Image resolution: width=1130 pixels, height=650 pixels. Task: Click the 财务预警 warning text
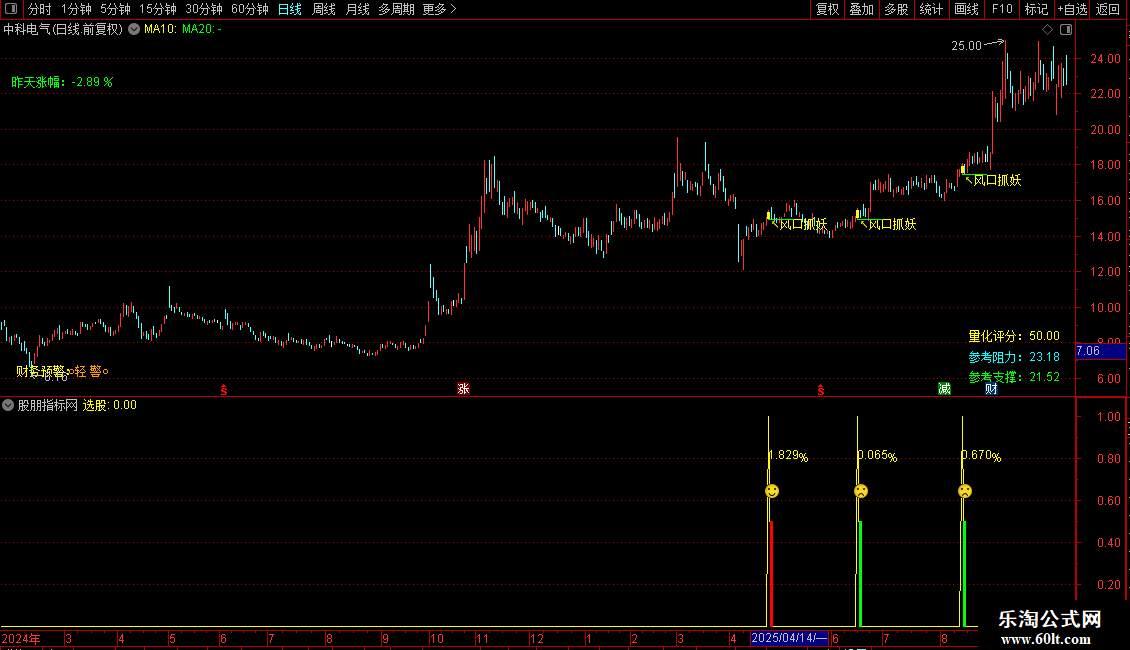tap(40, 372)
